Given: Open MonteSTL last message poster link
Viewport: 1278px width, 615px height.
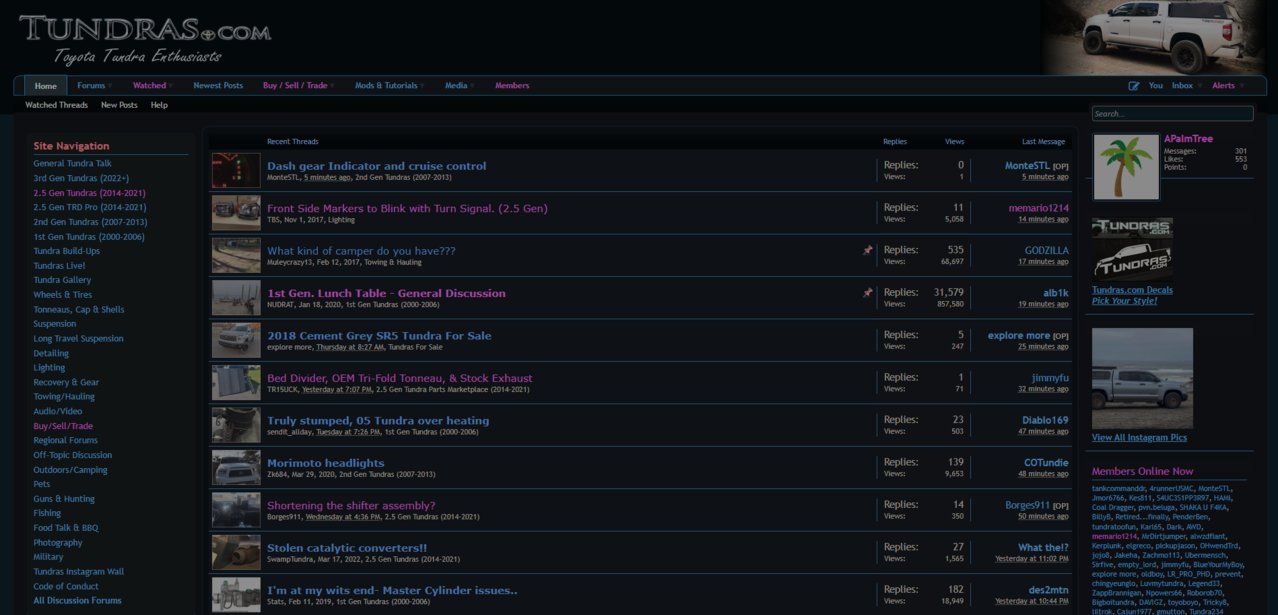Looking at the screenshot, I should click(x=1027, y=166).
